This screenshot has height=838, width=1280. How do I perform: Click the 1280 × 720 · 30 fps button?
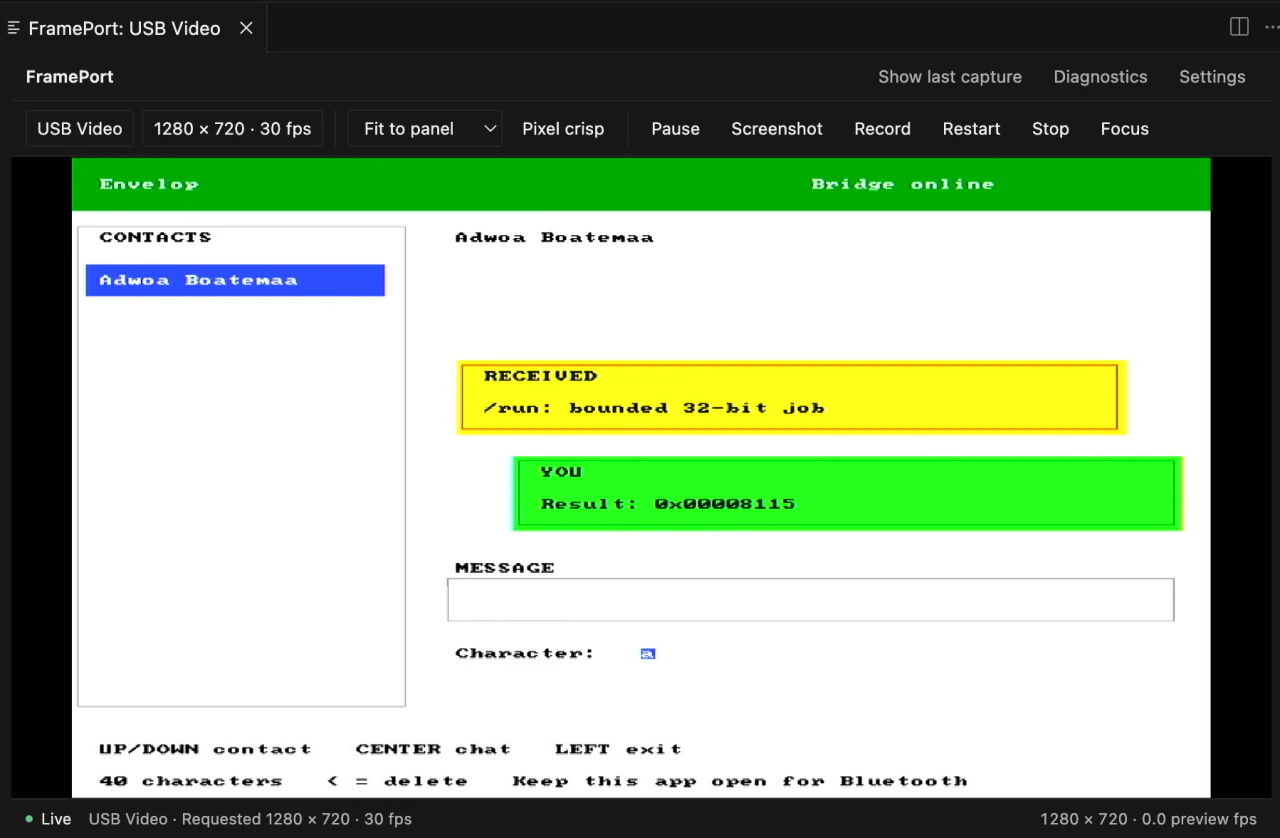233,129
